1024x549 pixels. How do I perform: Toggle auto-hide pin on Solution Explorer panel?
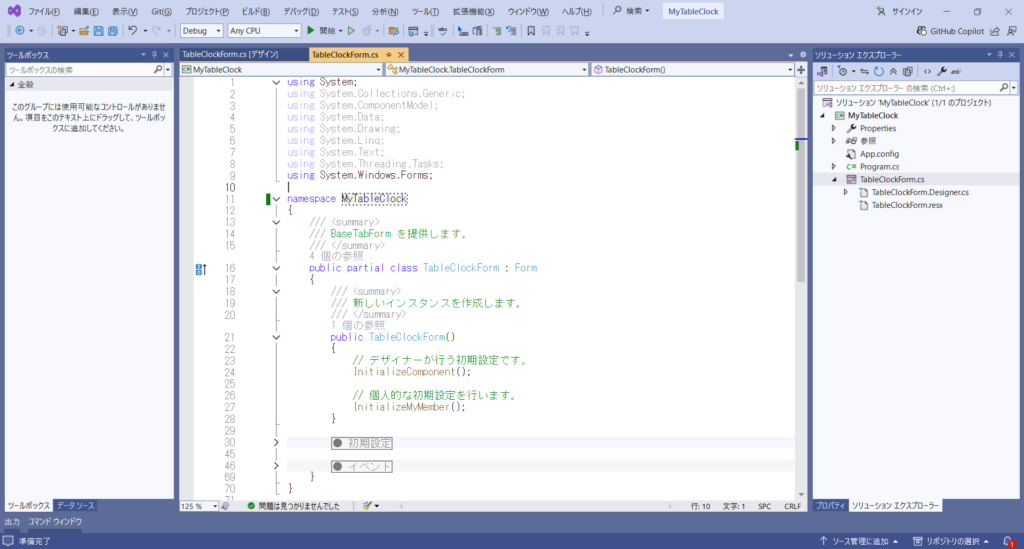pyautogui.click(x=1000, y=55)
